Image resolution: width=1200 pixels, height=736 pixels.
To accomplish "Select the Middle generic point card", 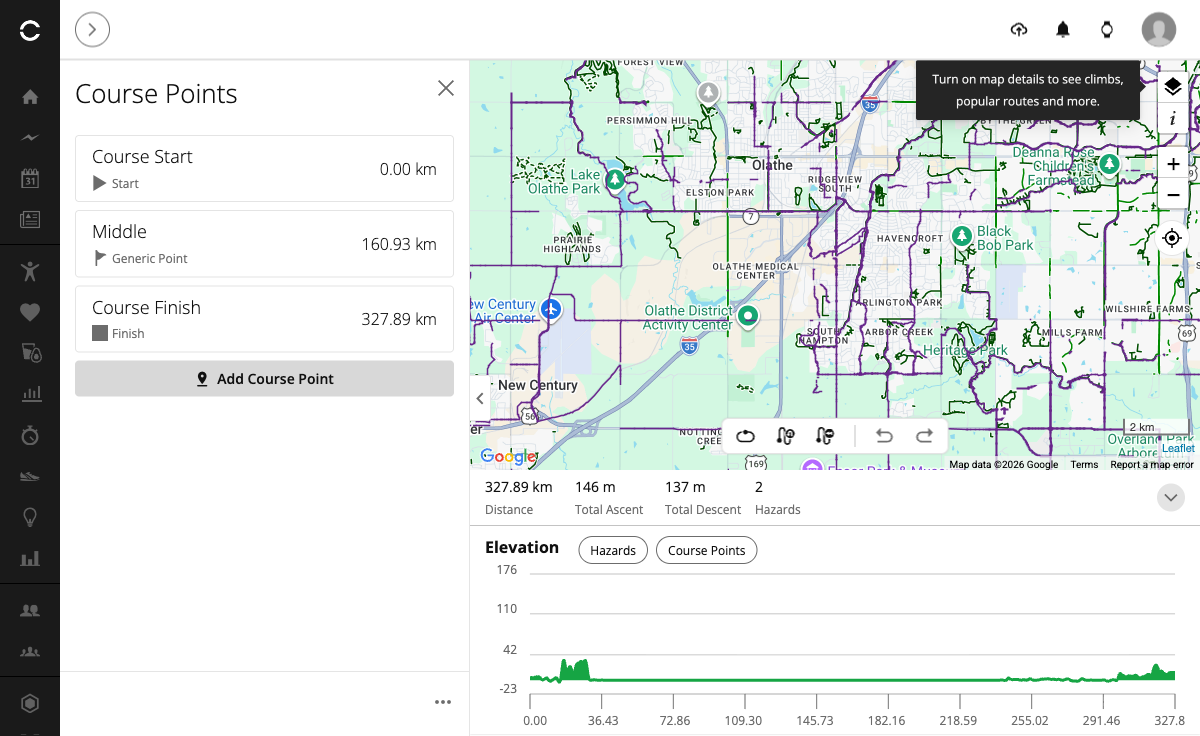I will coord(264,244).
